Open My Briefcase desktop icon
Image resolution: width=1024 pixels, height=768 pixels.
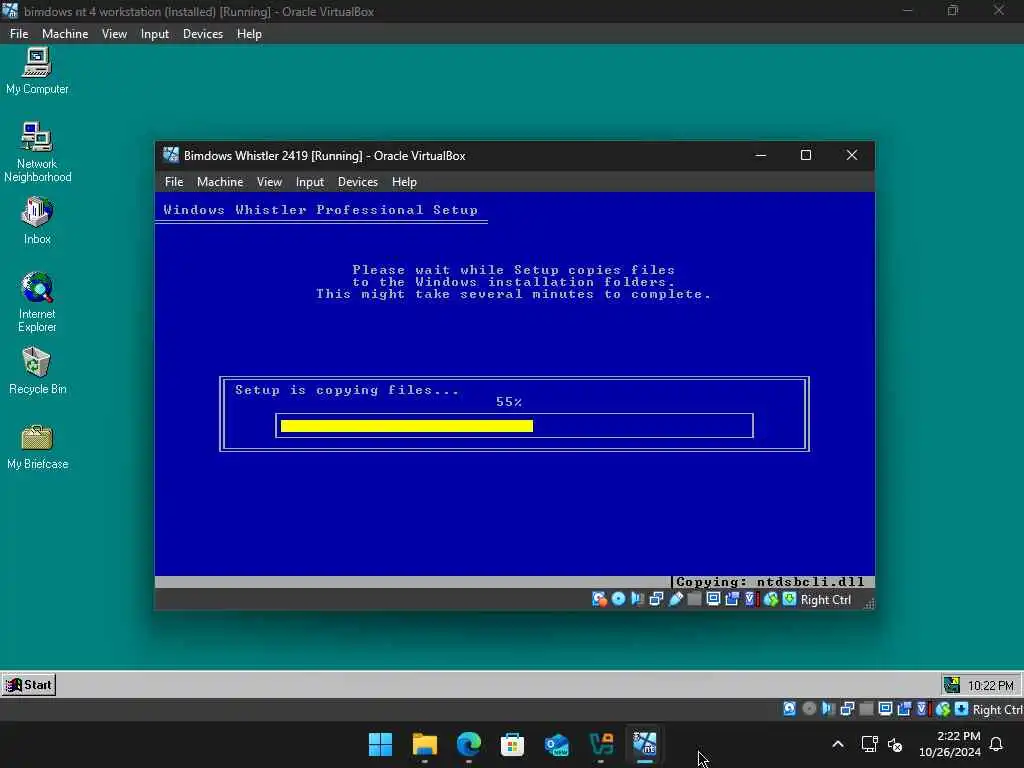click(x=37, y=447)
